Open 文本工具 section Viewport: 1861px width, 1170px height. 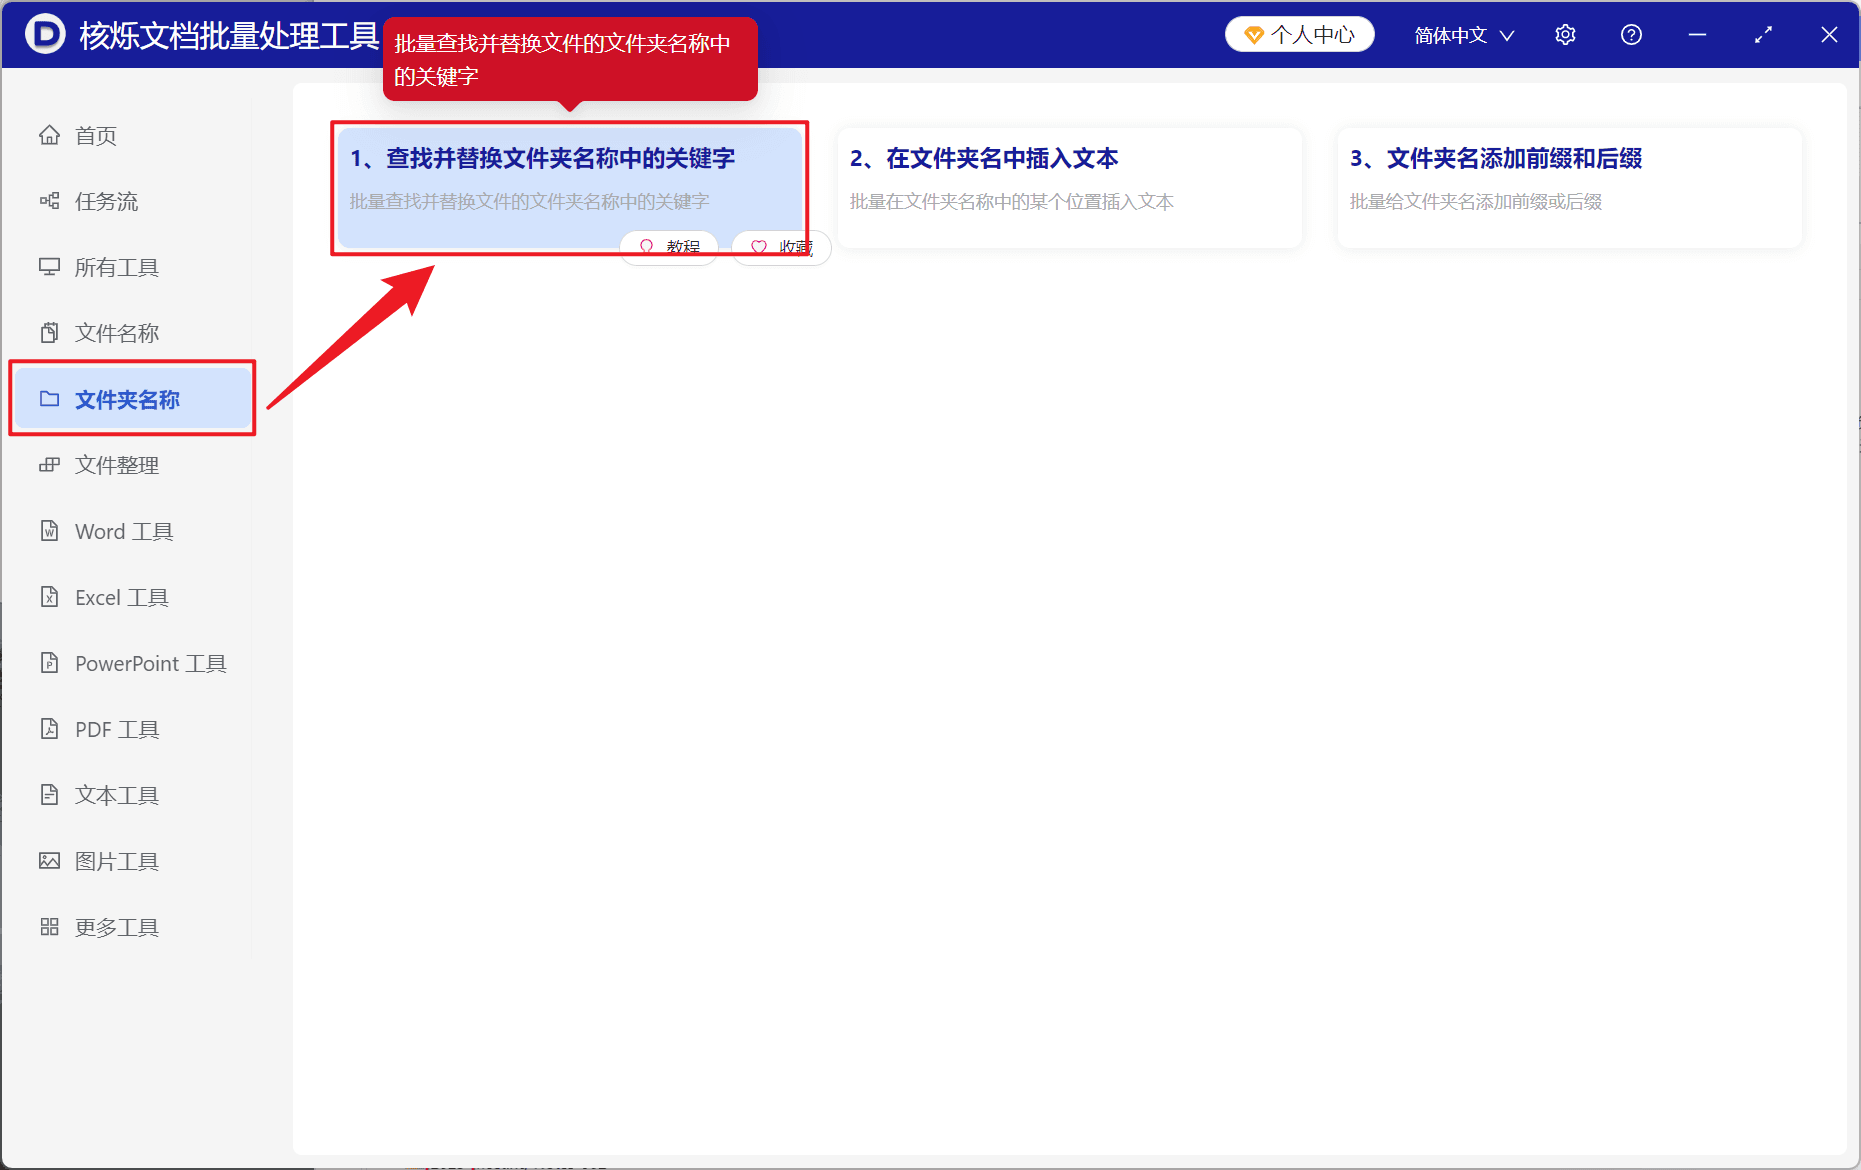coord(132,795)
